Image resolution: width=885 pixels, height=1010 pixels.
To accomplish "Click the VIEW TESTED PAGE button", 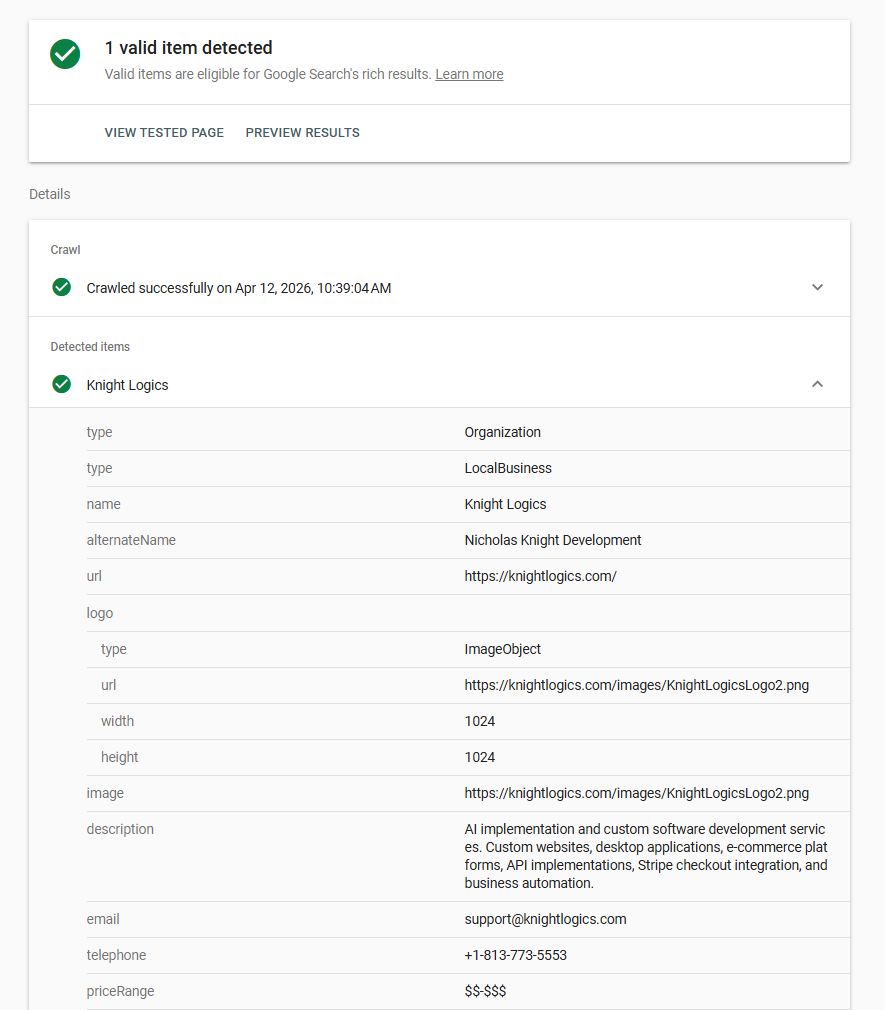I will 164,132.
